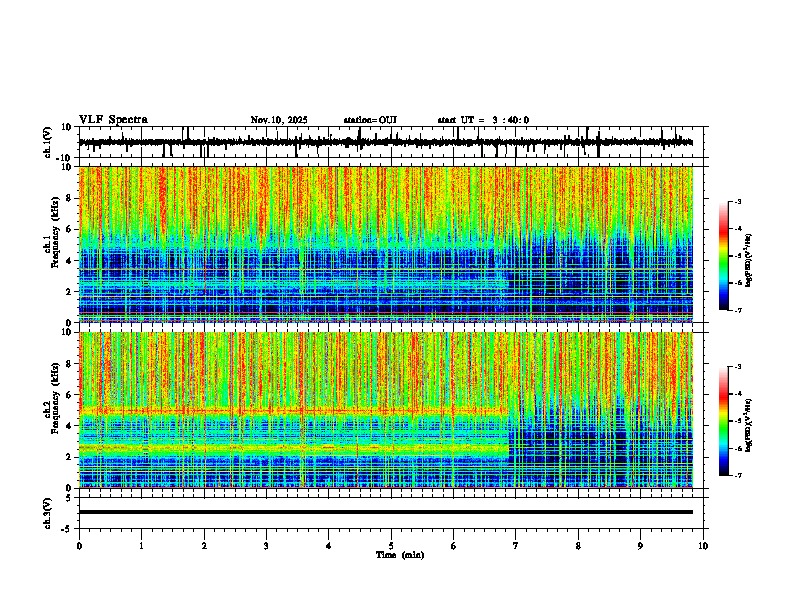Click the "Time (min)" axis label
The image size is (792, 612).
[x=400, y=555]
